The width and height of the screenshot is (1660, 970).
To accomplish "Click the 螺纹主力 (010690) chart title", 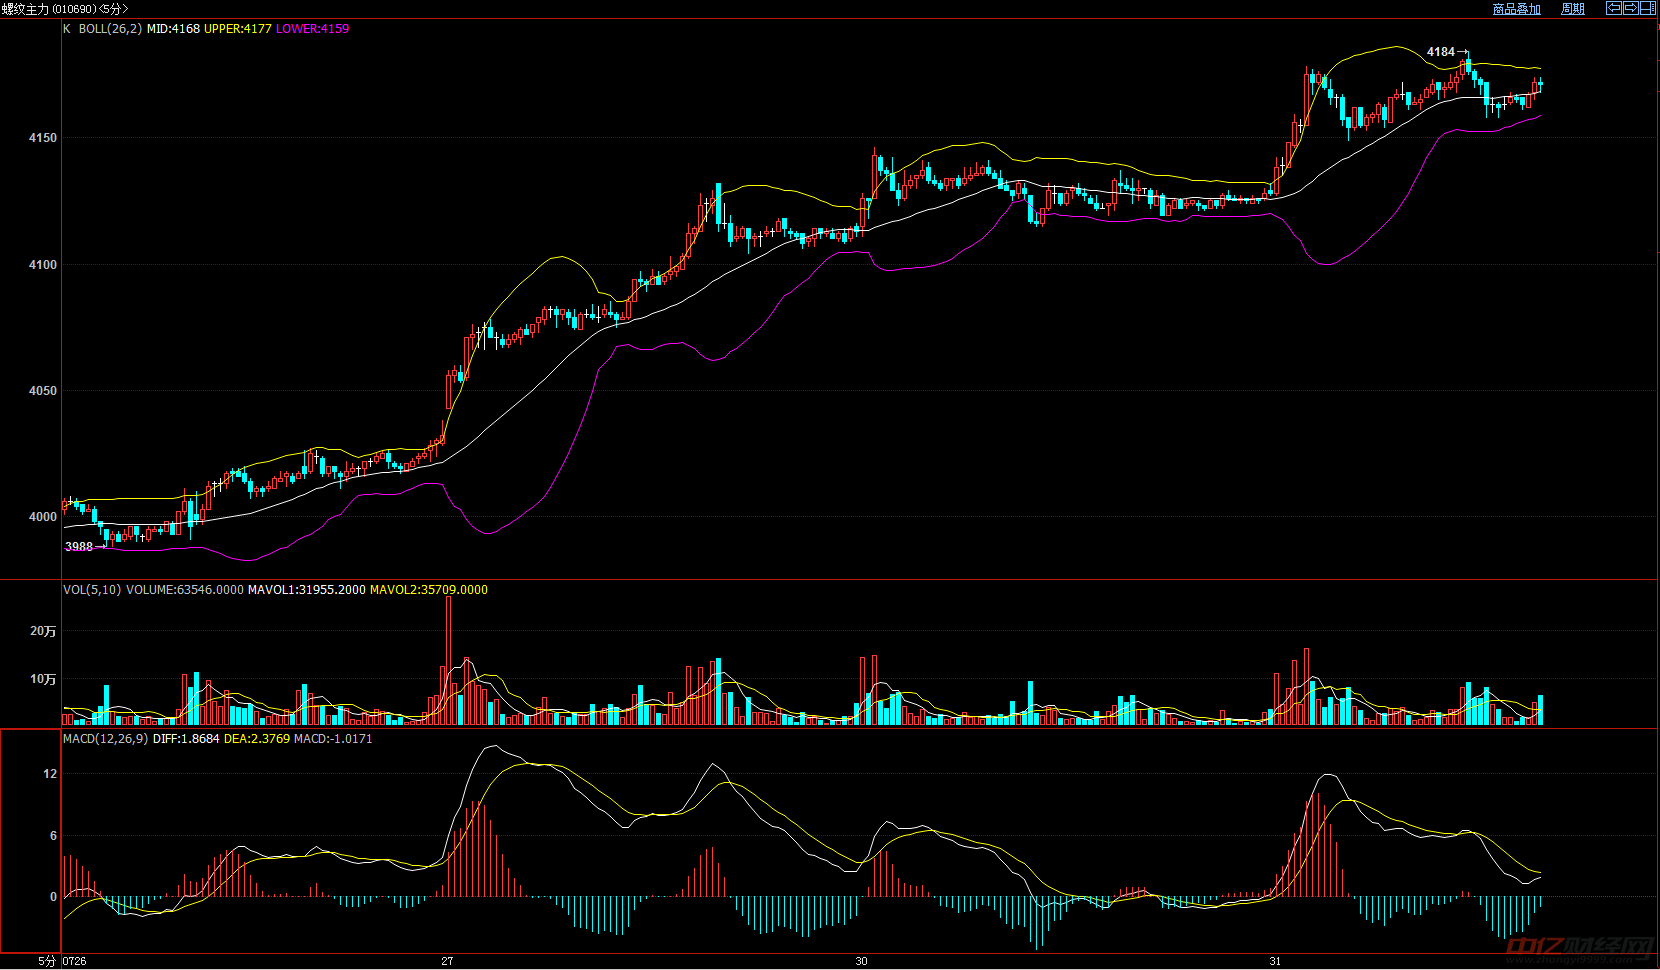I will coord(64,9).
